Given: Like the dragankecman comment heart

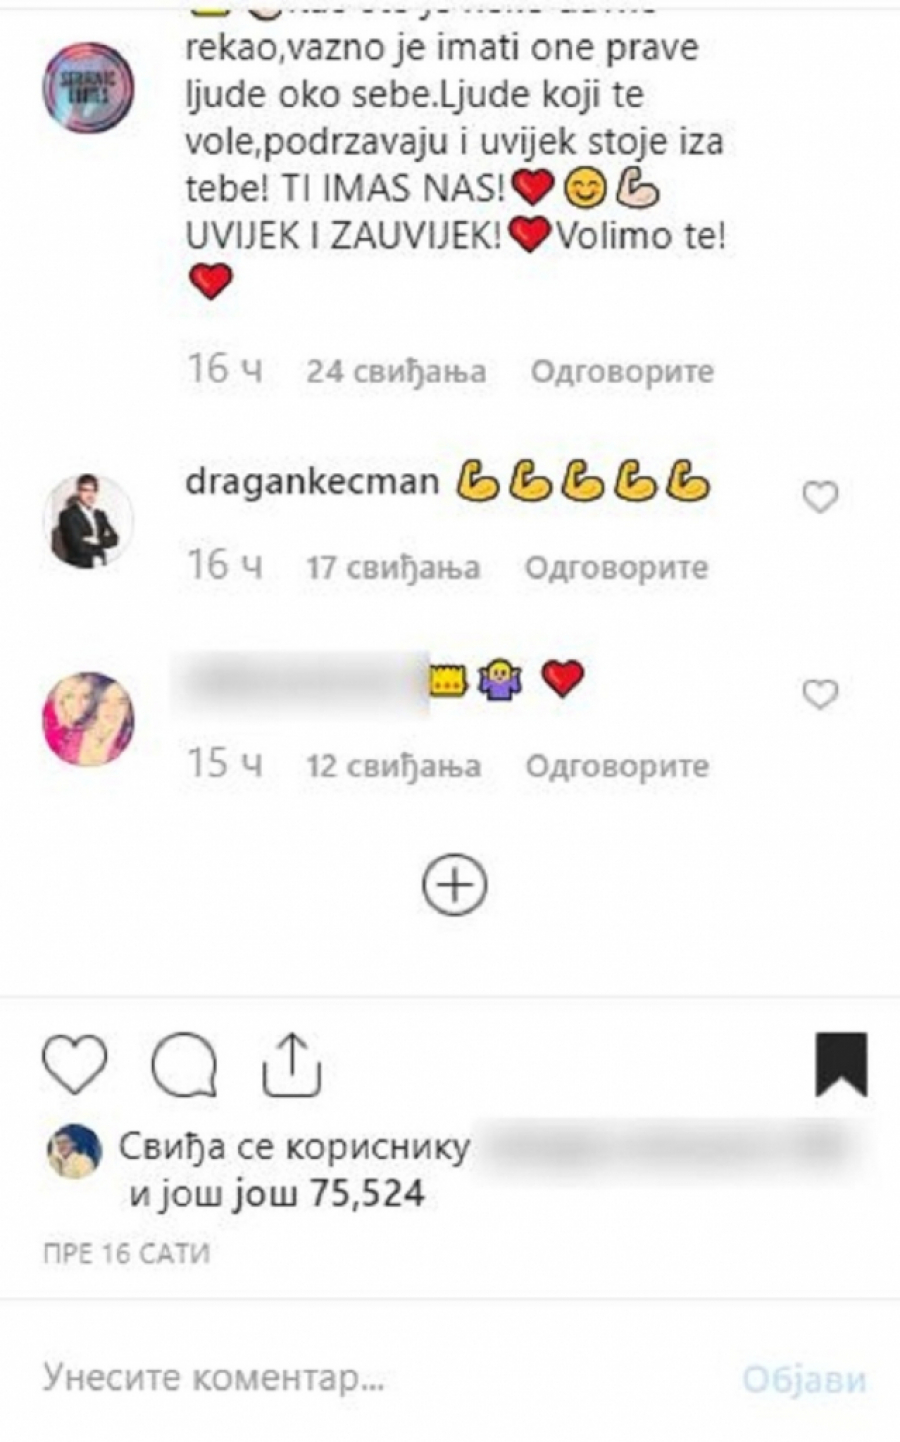Looking at the screenshot, I should pyautogui.click(x=821, y=496).
